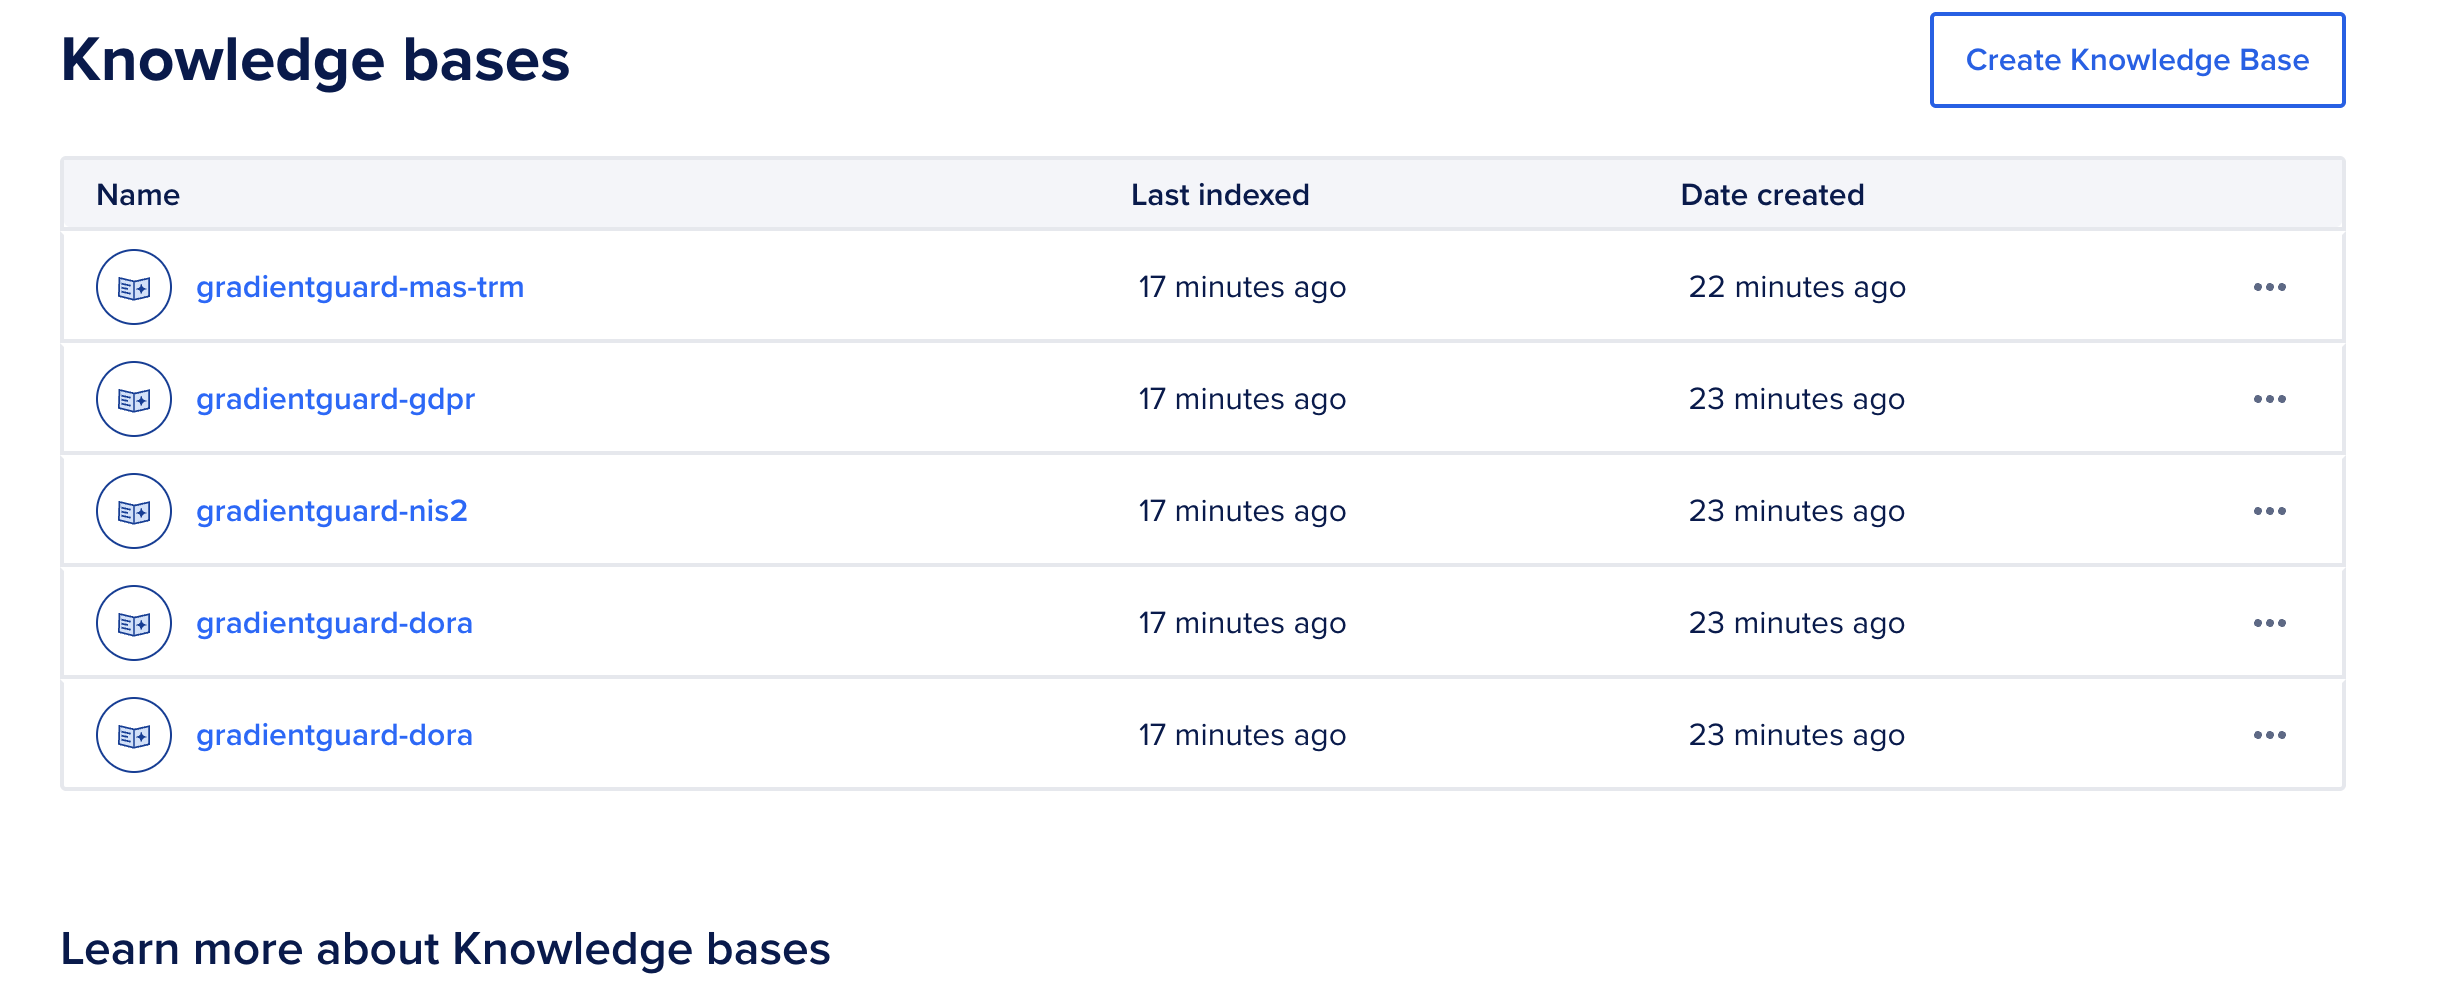Show the ellipsis menu on the bottom gradientguard-dora row

[2269, 735]
